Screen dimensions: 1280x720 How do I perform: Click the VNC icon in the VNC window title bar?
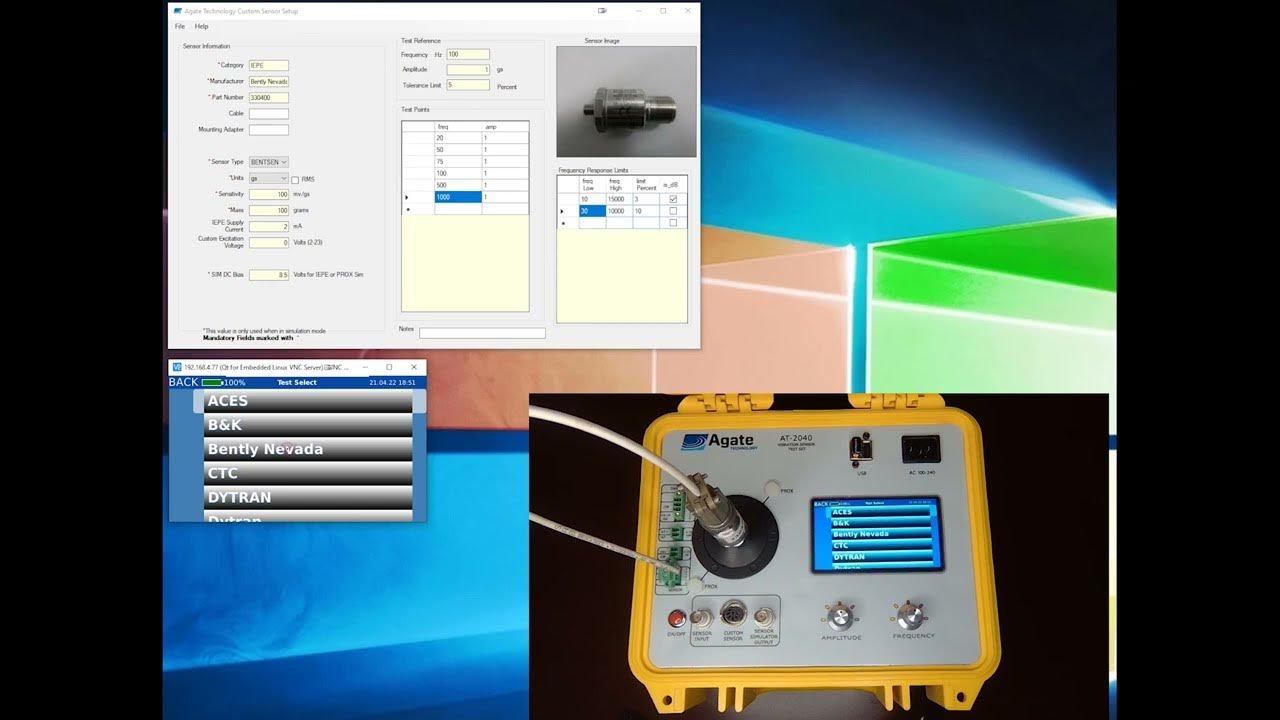tap(177, 367)
